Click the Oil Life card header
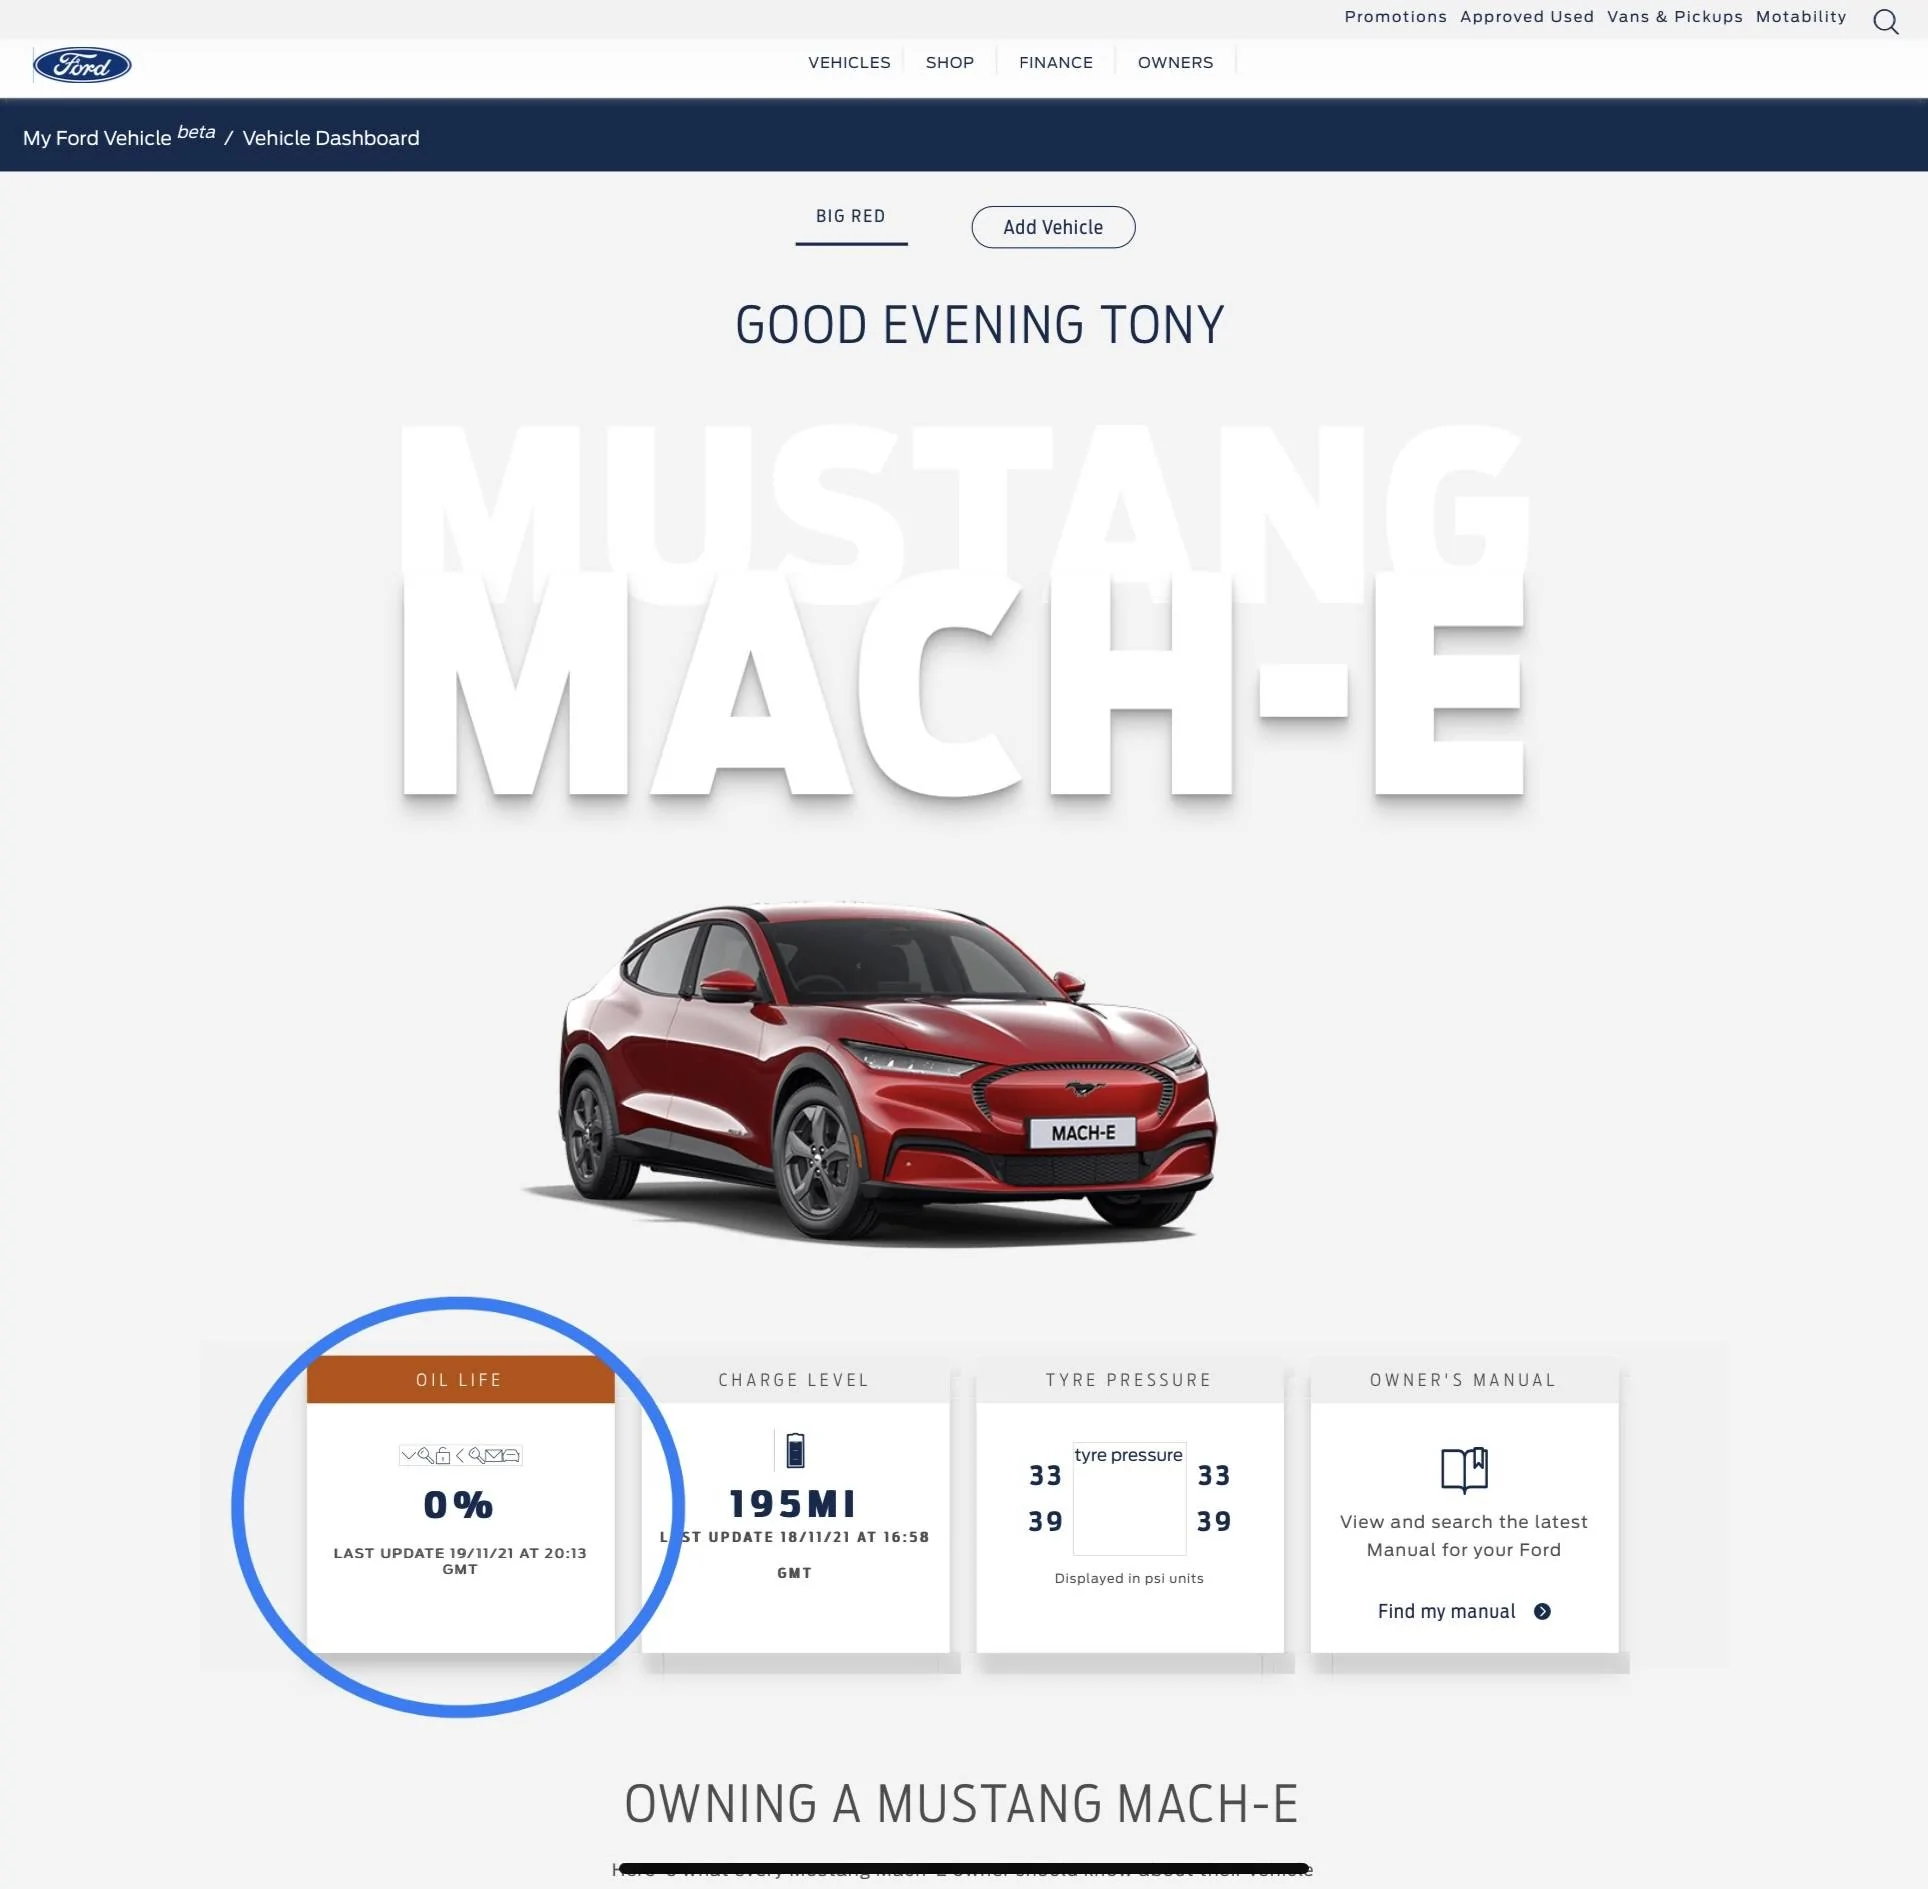 (460, 1379)
